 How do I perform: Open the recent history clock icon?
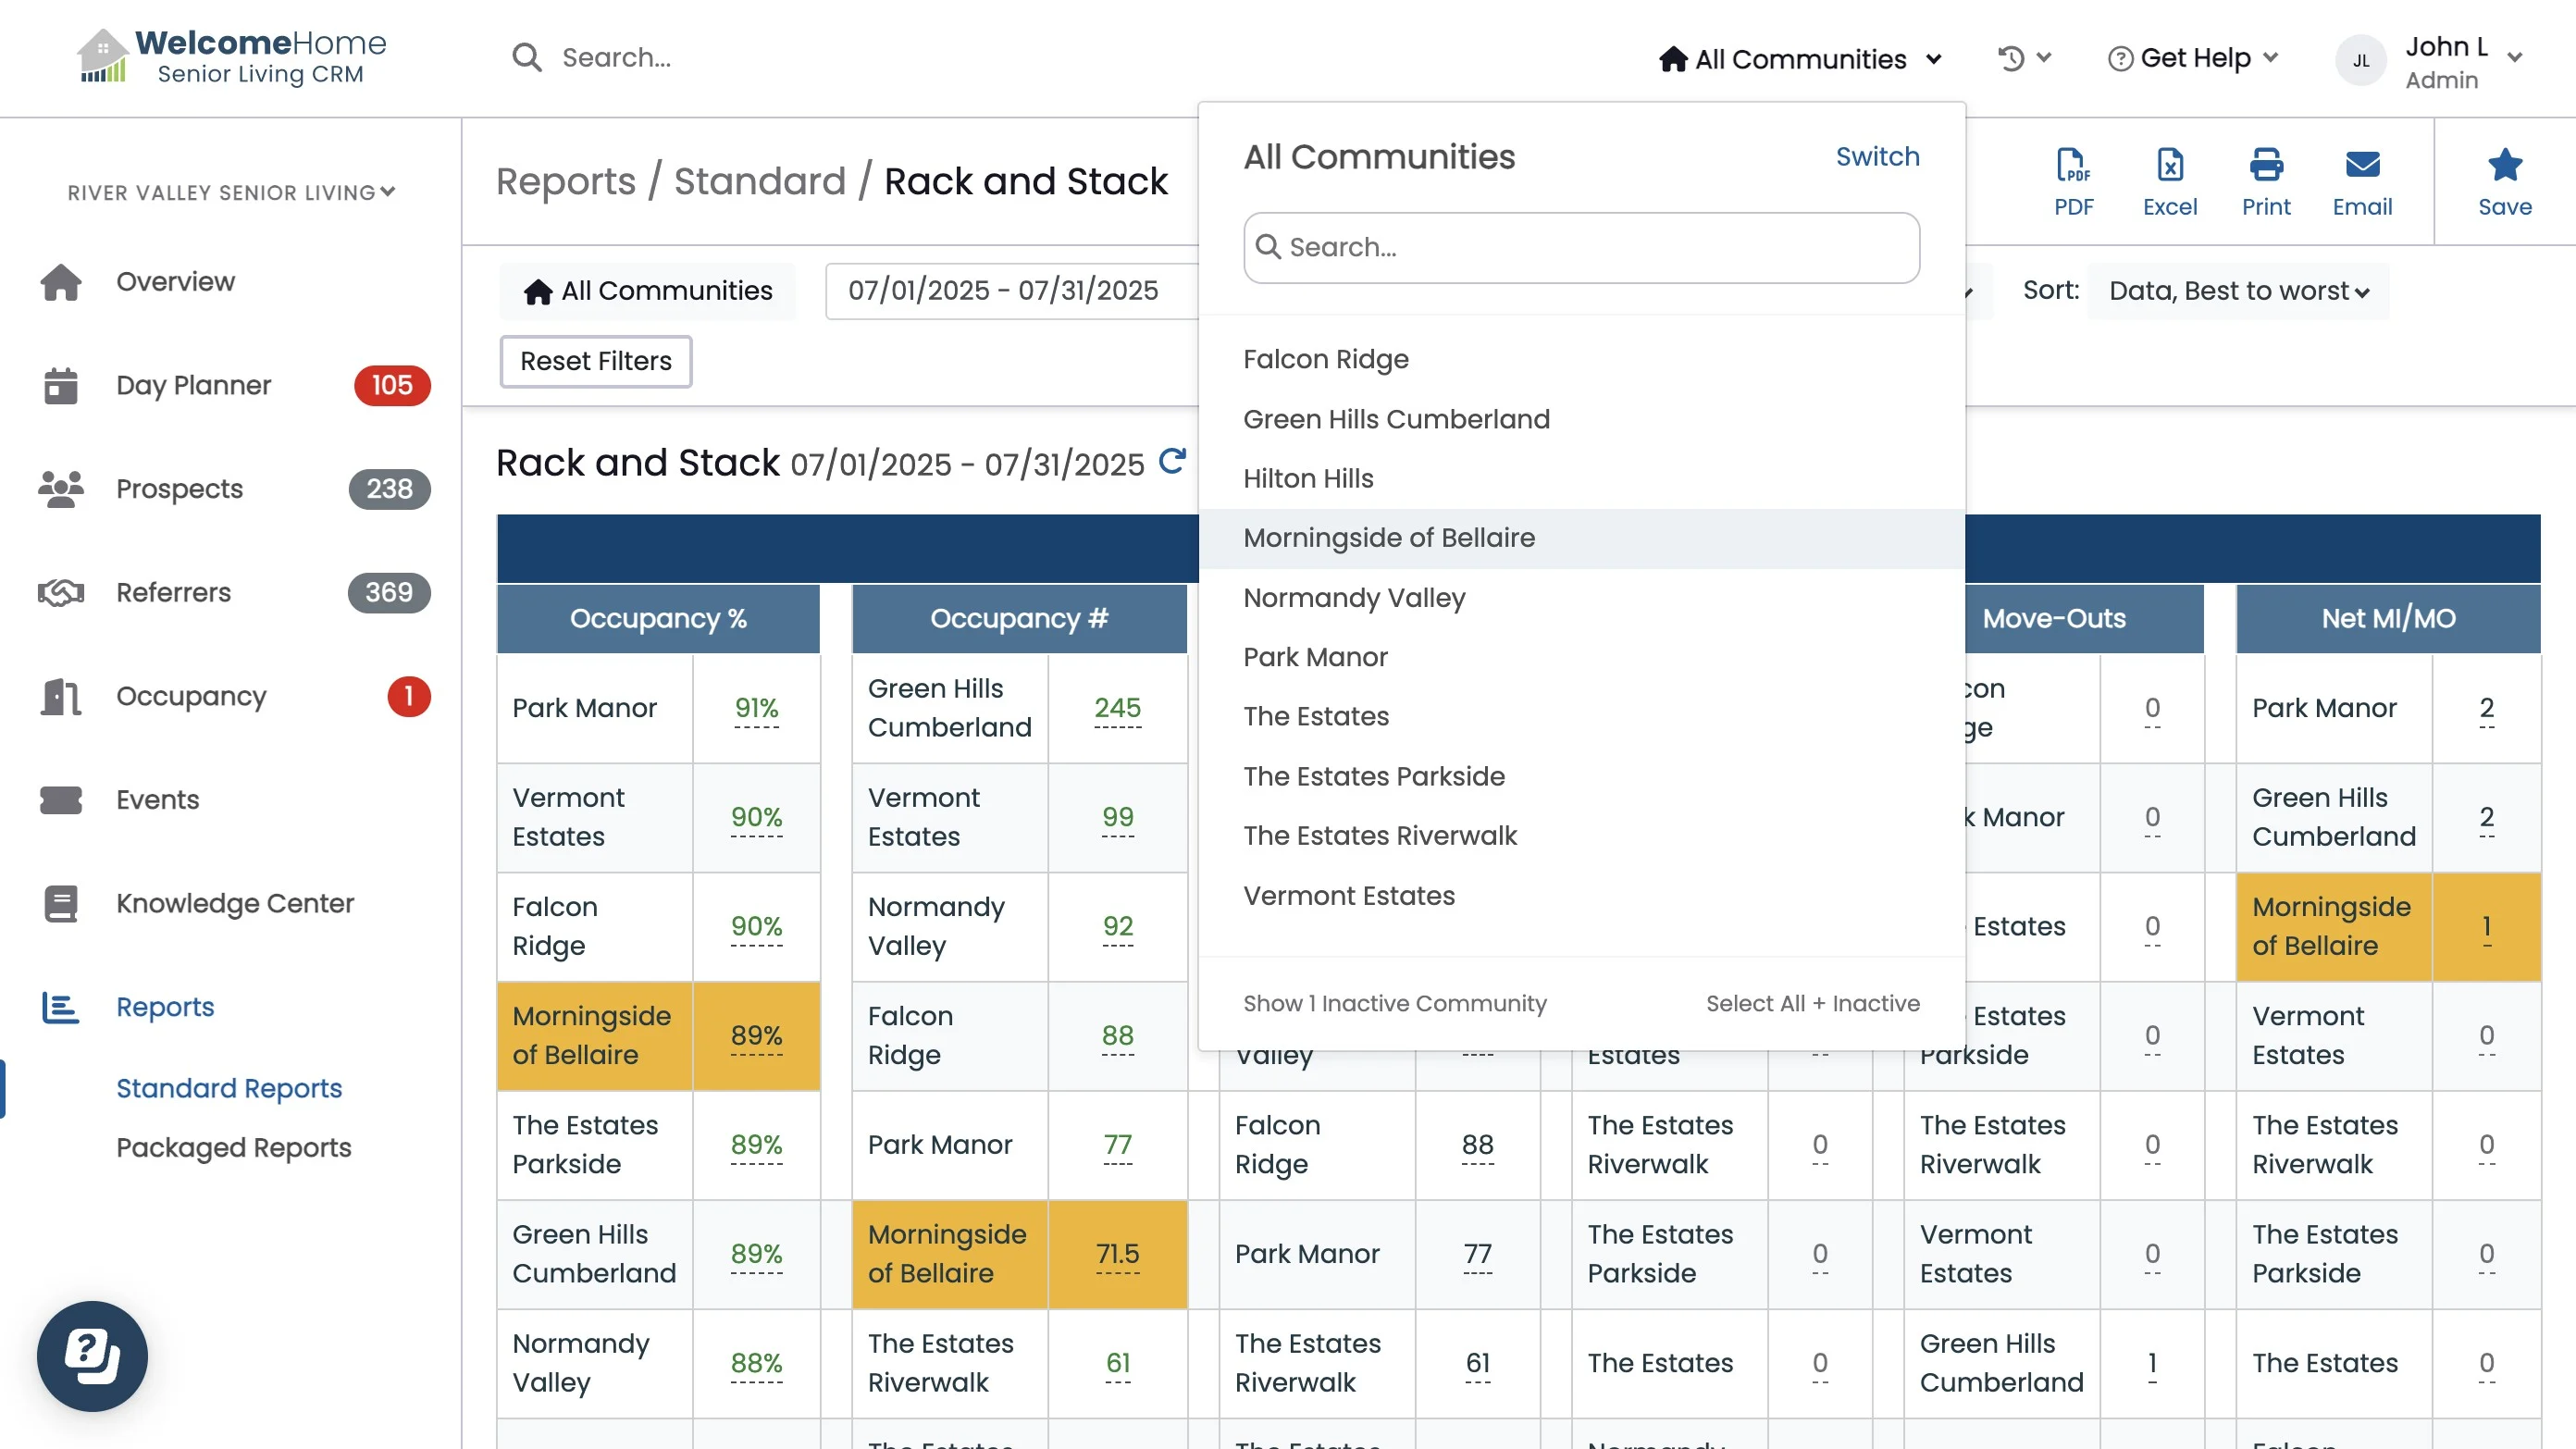[x=2023, y=58]
